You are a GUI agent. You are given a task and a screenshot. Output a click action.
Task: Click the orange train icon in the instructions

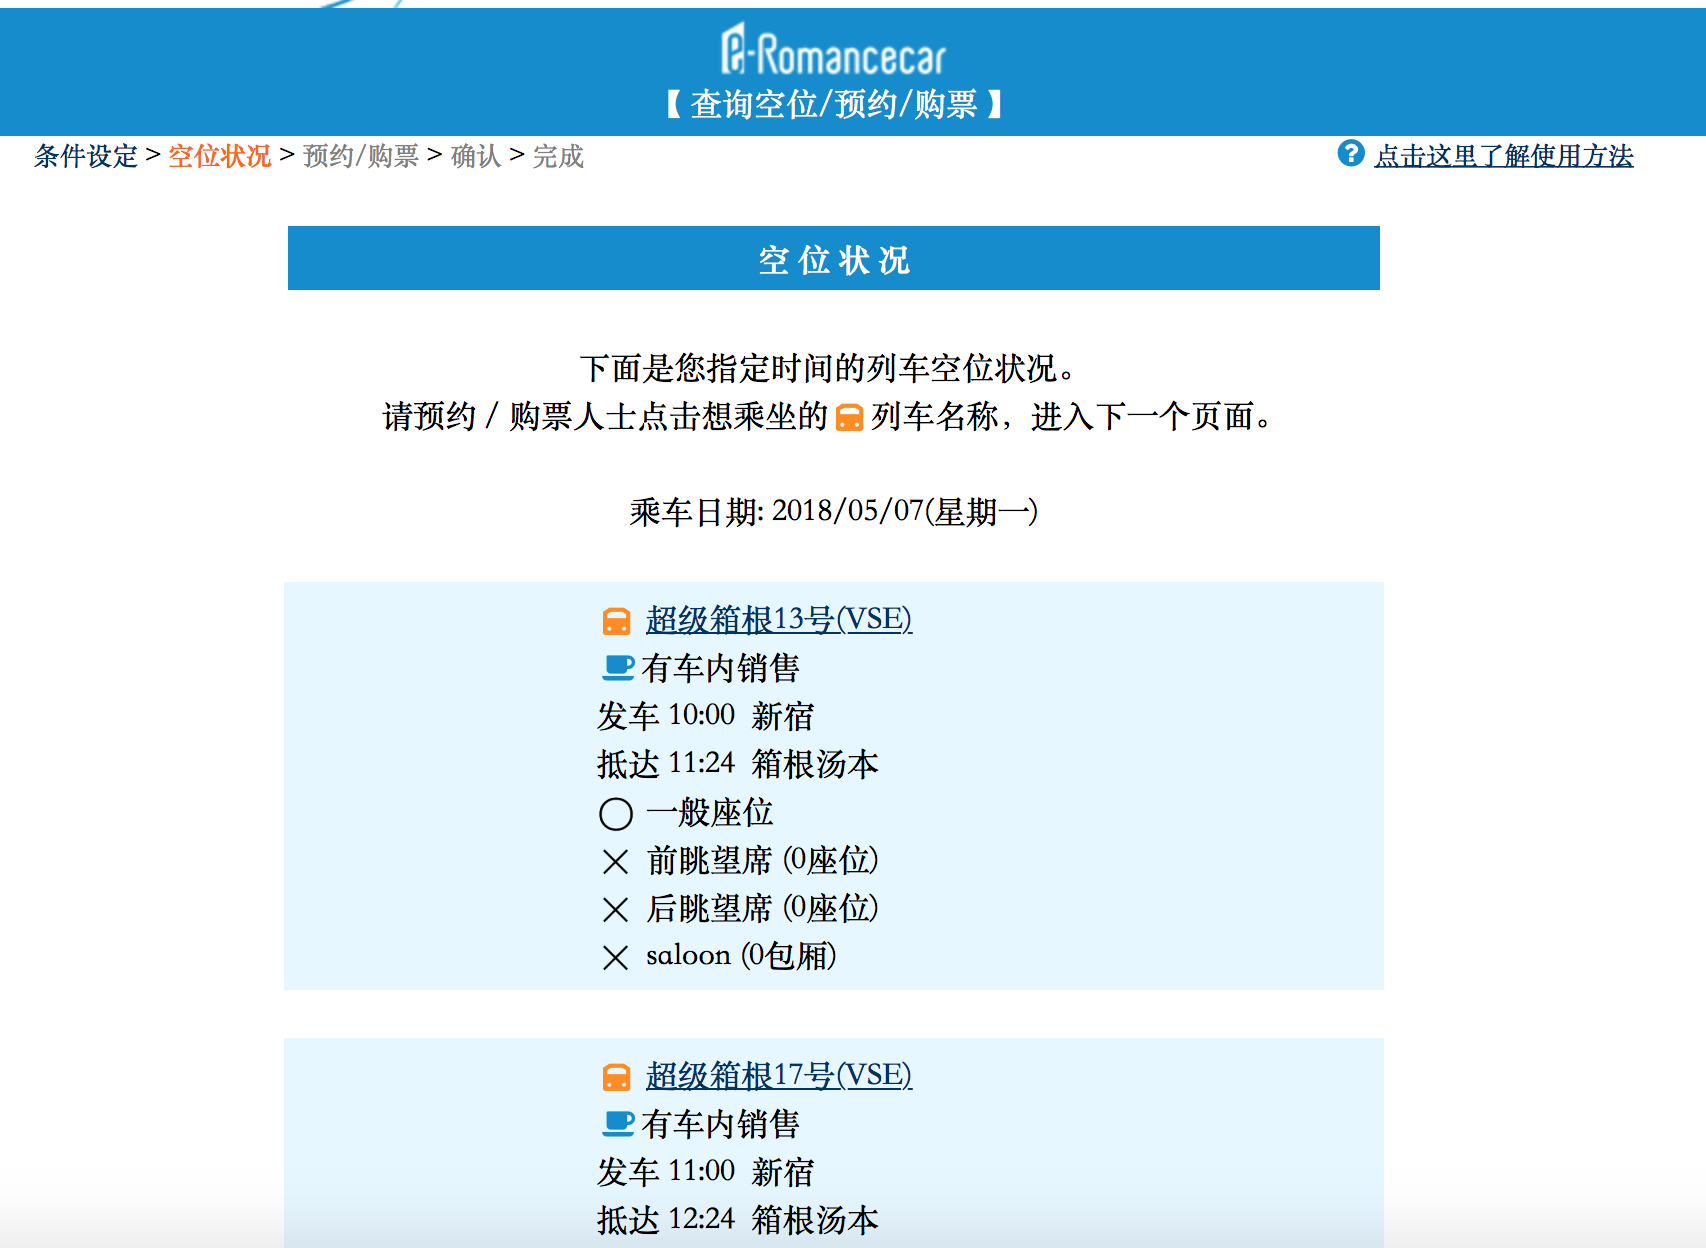849,417
